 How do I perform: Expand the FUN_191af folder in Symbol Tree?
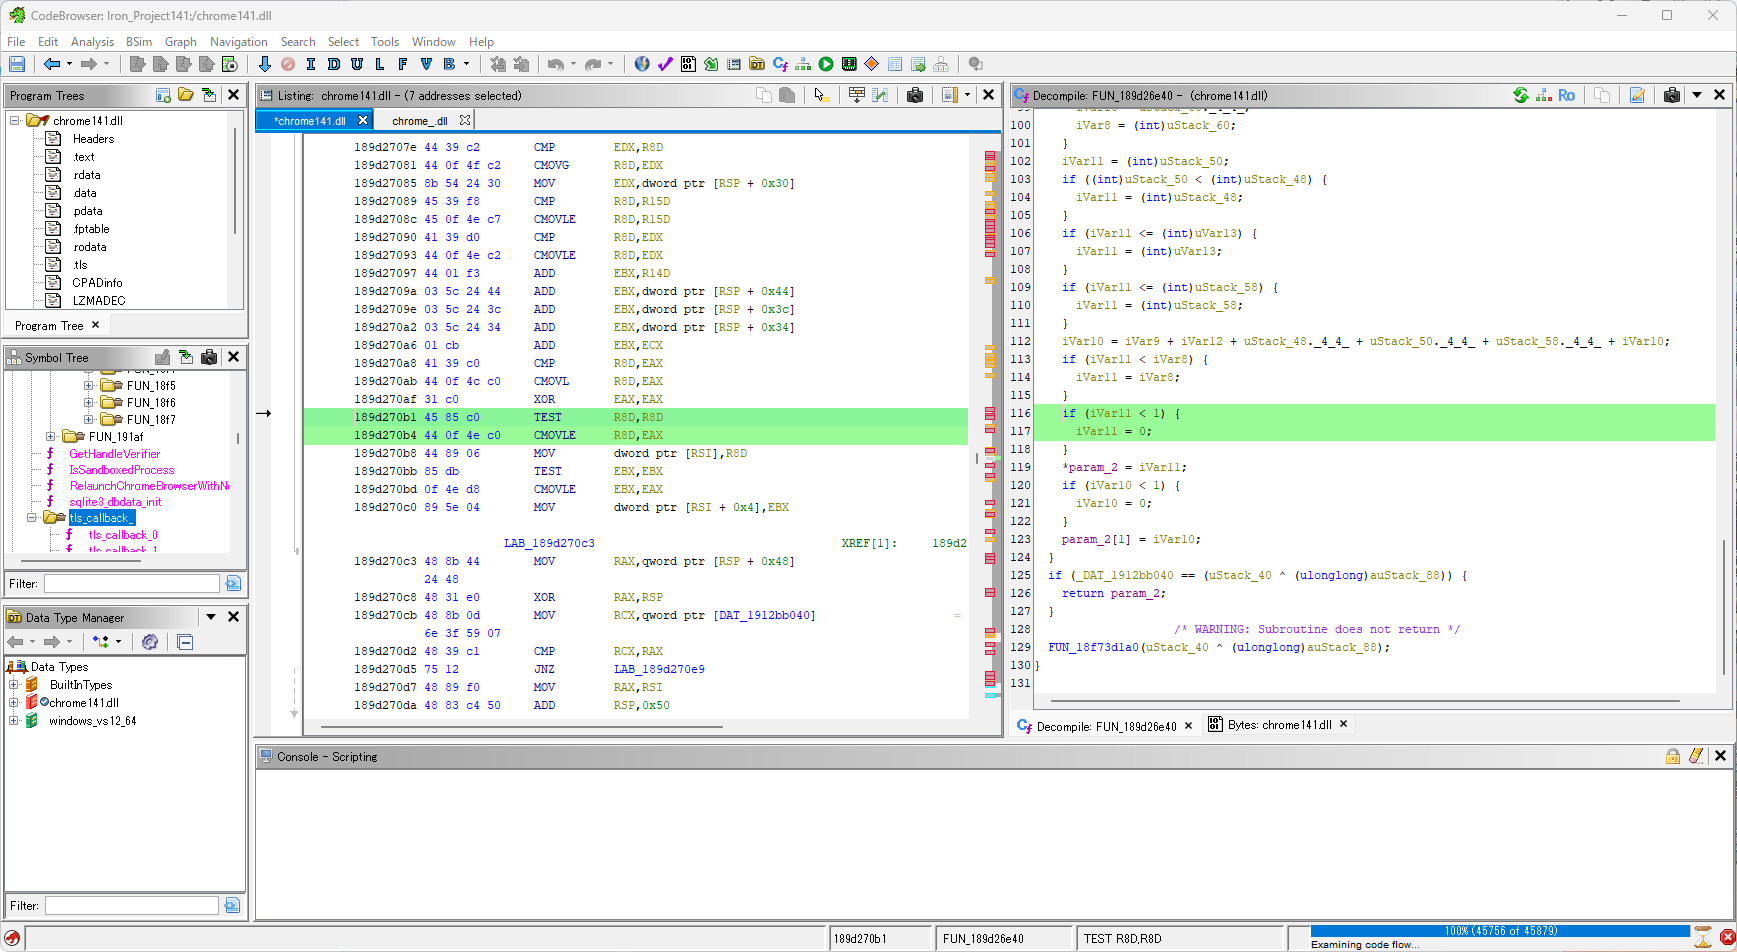click(51, 437)
